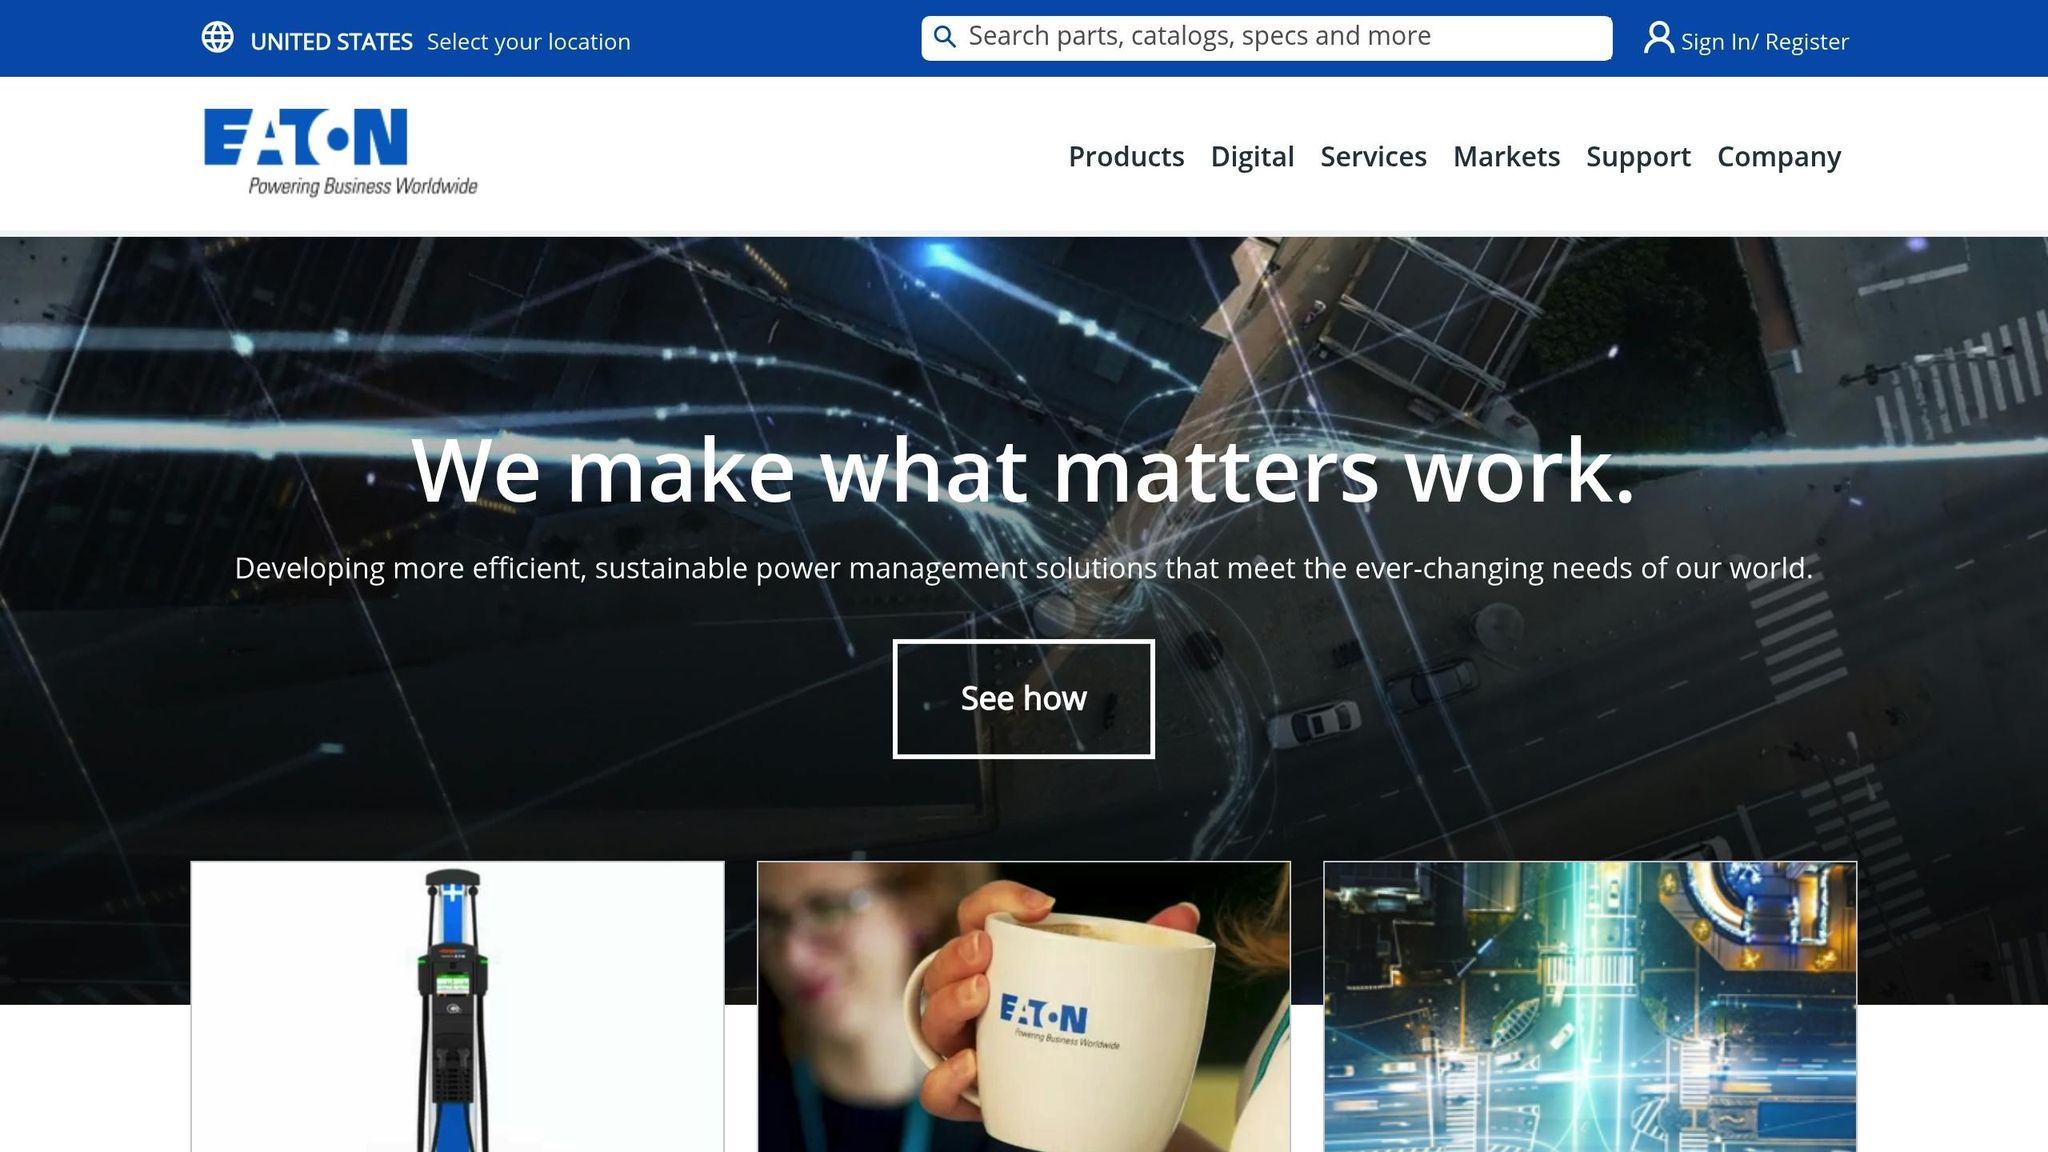
Task: Open the Markets menu
Action: 1506,157
